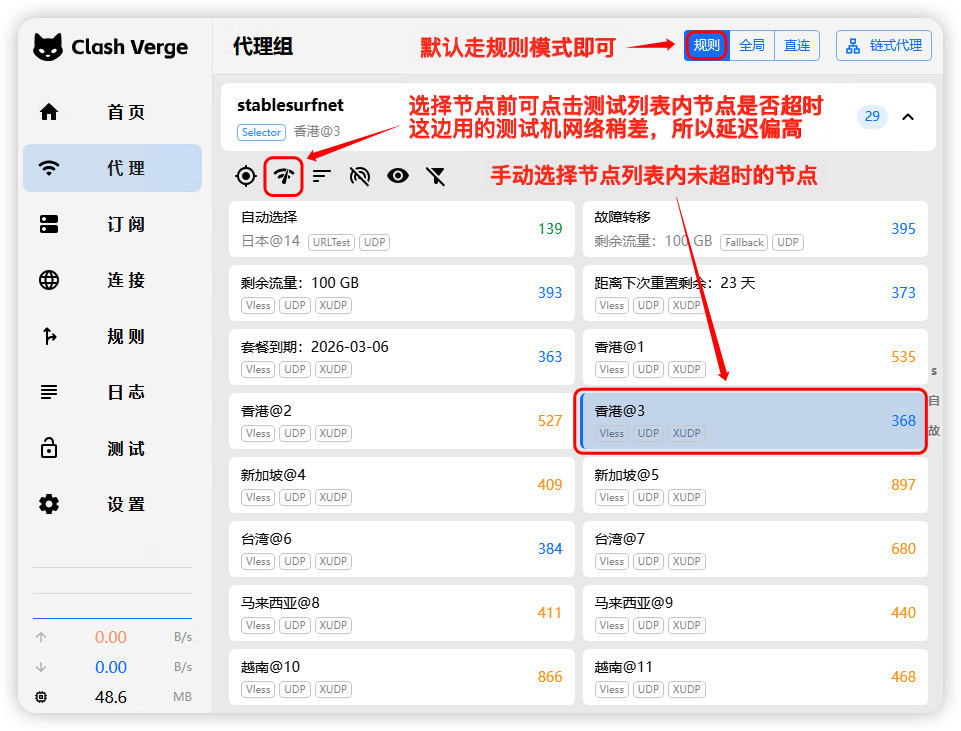The image size is (961, 731).
Task: Toggle the eye display mode icon
Action: coord(398,177)
